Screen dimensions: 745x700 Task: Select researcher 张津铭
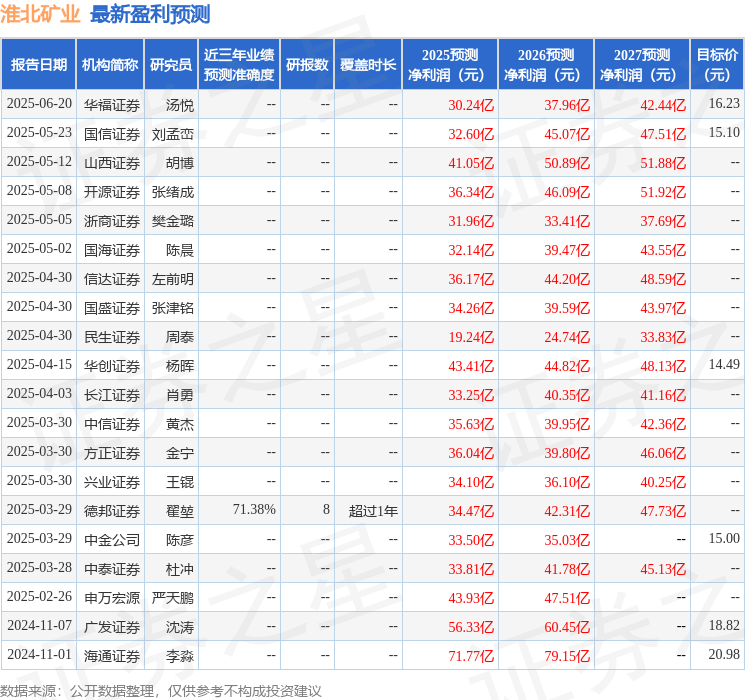(173, 308)
